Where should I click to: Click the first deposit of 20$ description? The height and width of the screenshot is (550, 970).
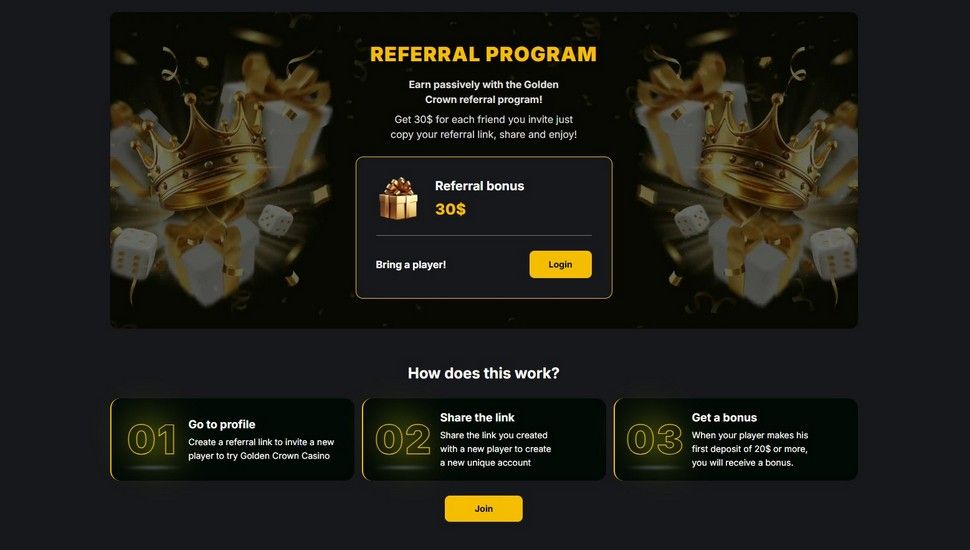(750, 449)
